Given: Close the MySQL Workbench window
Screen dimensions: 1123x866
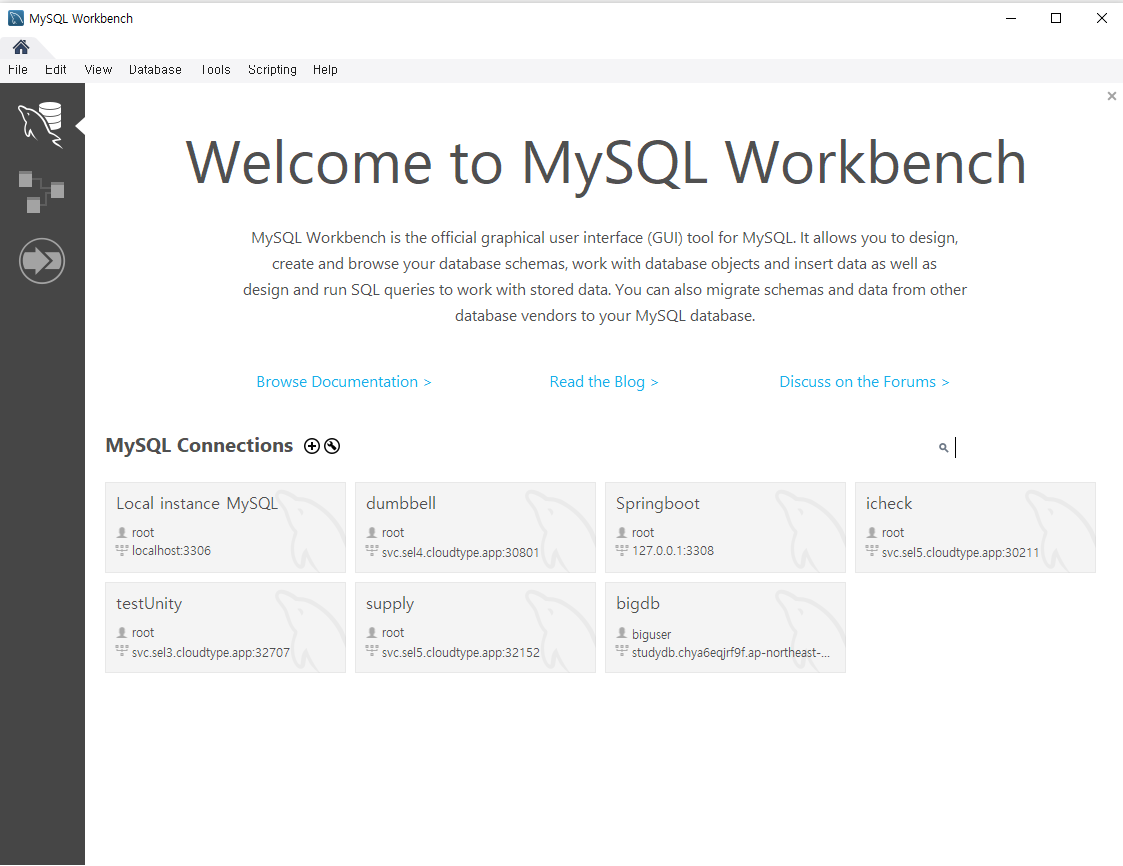Looking at the screenshot, I should pyautogui.click(x=1102, y=18).
